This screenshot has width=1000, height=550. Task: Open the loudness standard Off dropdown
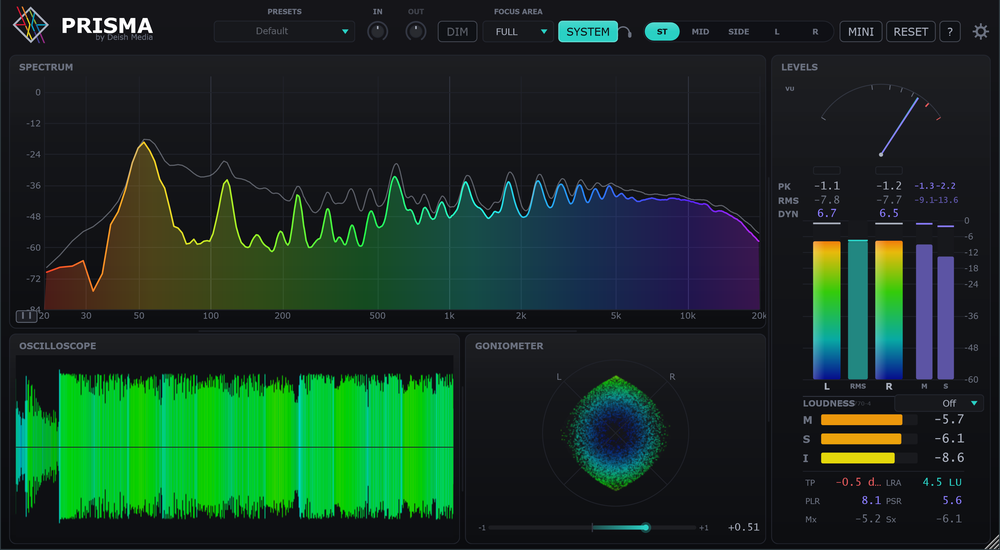[939, 403]
